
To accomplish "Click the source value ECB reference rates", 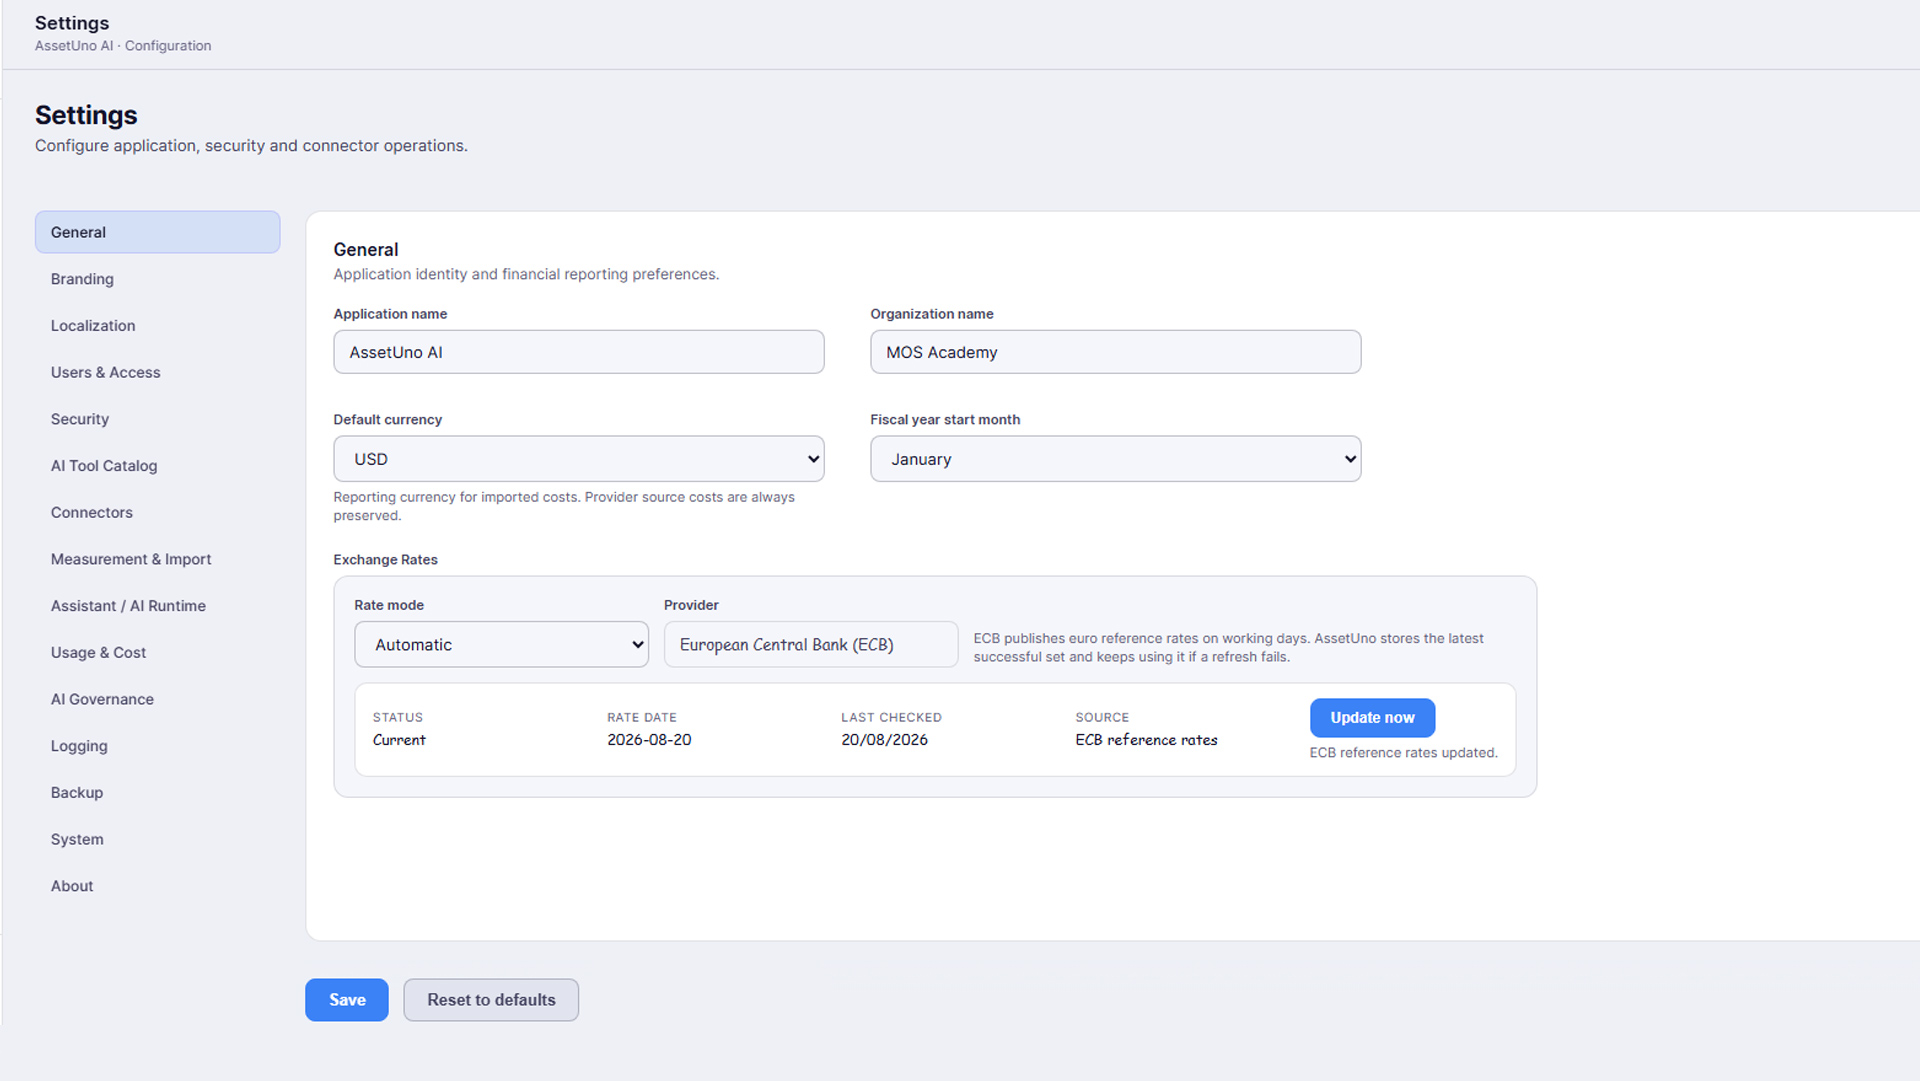I will (x=1146, y=740).
